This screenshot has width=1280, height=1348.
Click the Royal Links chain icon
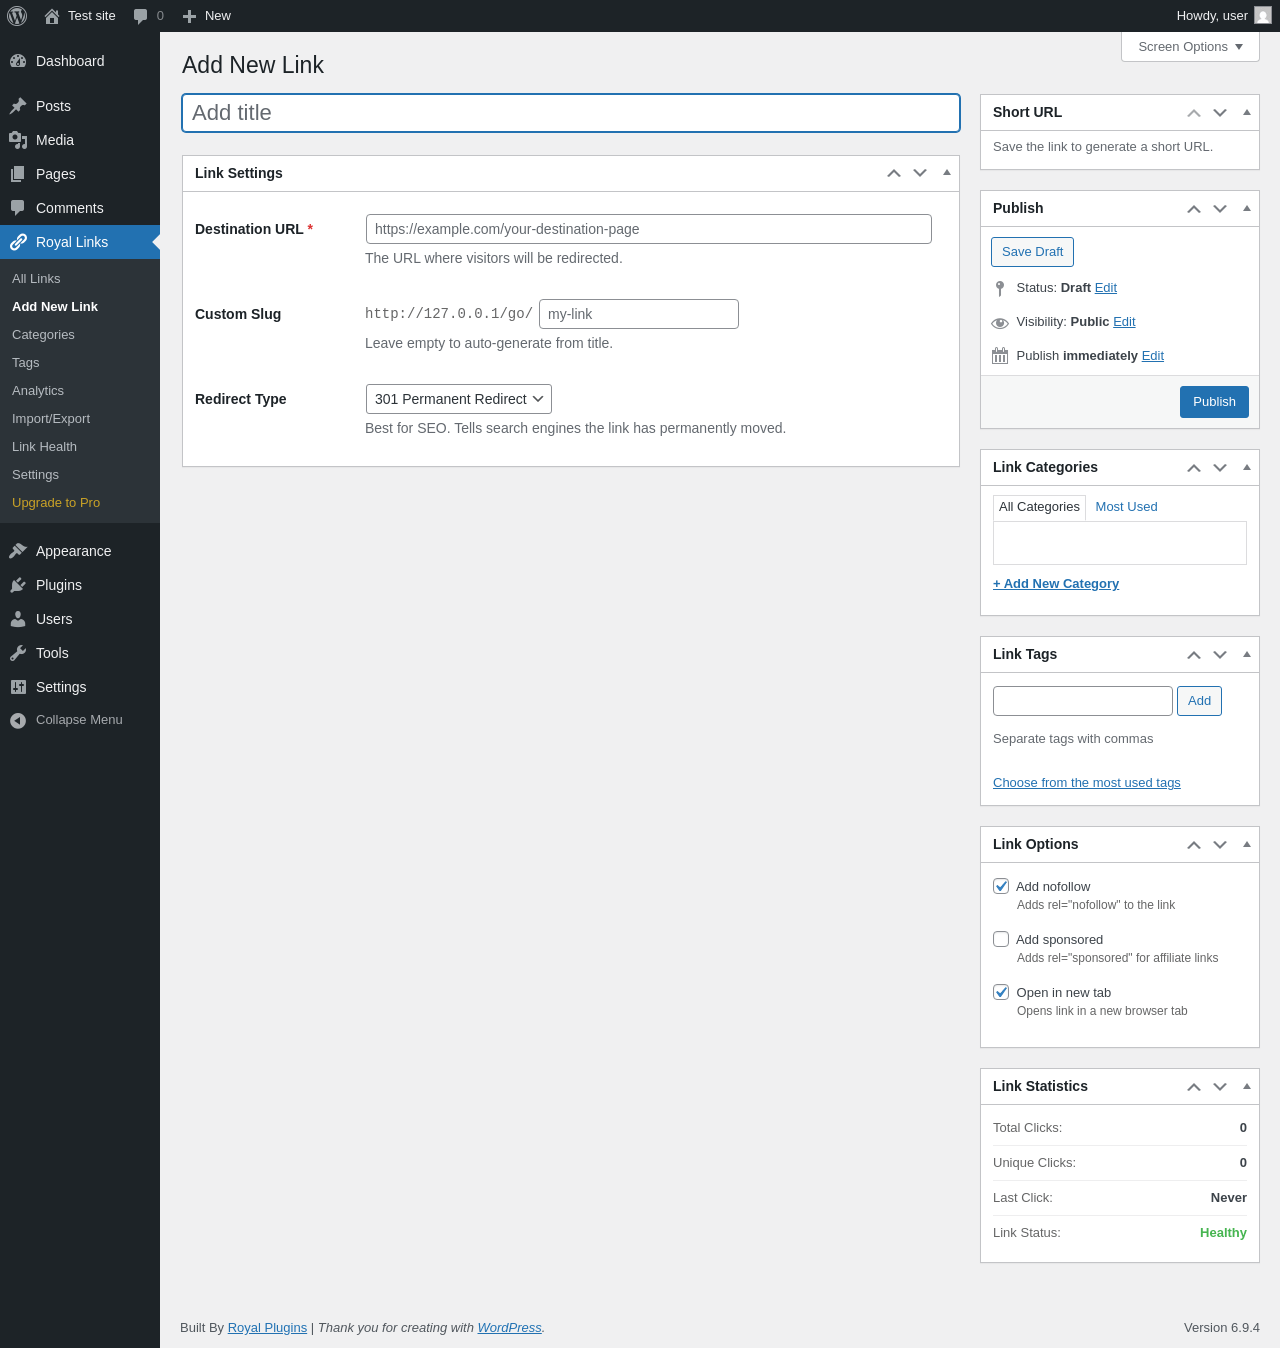(18, 242)
